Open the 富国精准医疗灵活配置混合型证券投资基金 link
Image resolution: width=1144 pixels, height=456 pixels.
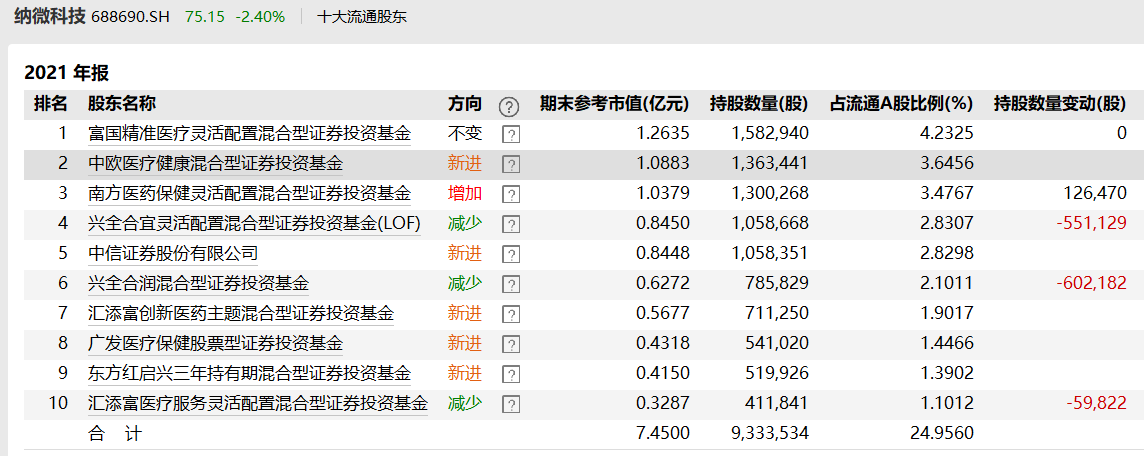[x=249, y=133]
